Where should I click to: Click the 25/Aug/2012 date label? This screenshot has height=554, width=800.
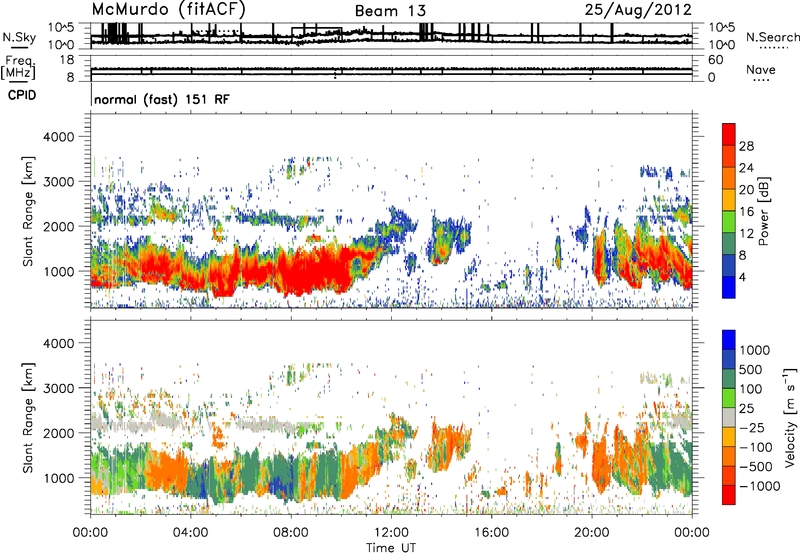(638, 10)
